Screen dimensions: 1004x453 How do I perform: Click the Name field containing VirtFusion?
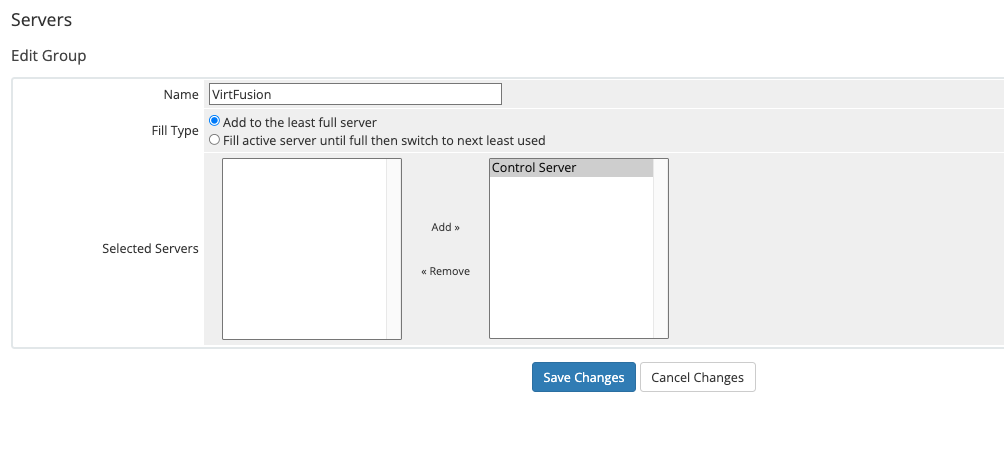pyautogui.click(x=355, y=94)
